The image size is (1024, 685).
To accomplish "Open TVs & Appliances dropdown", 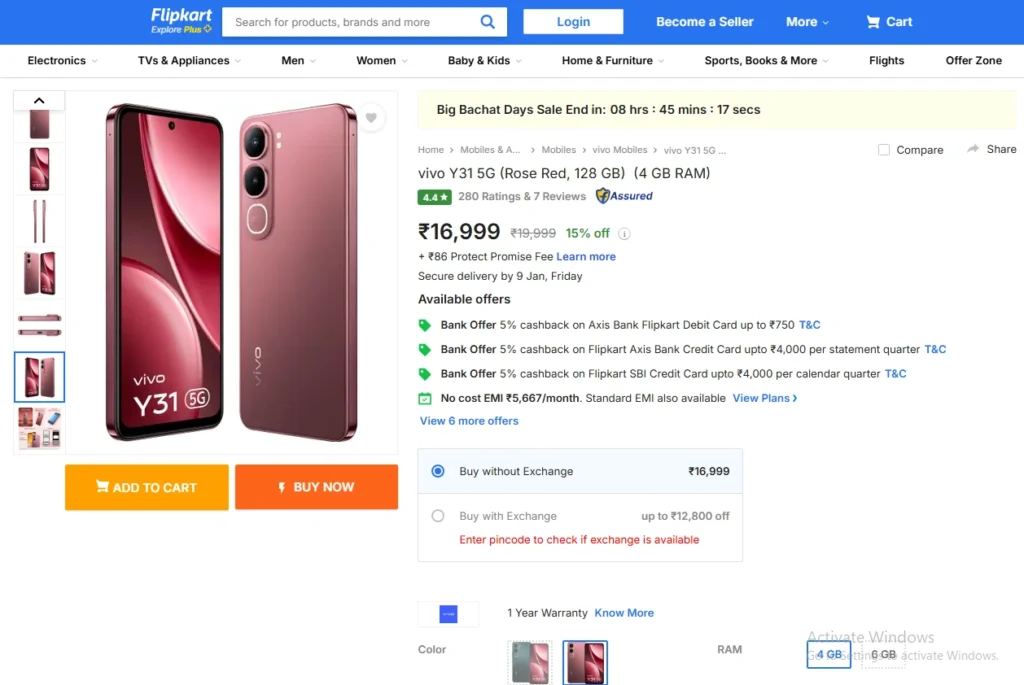I will click(x=189, y=61).
